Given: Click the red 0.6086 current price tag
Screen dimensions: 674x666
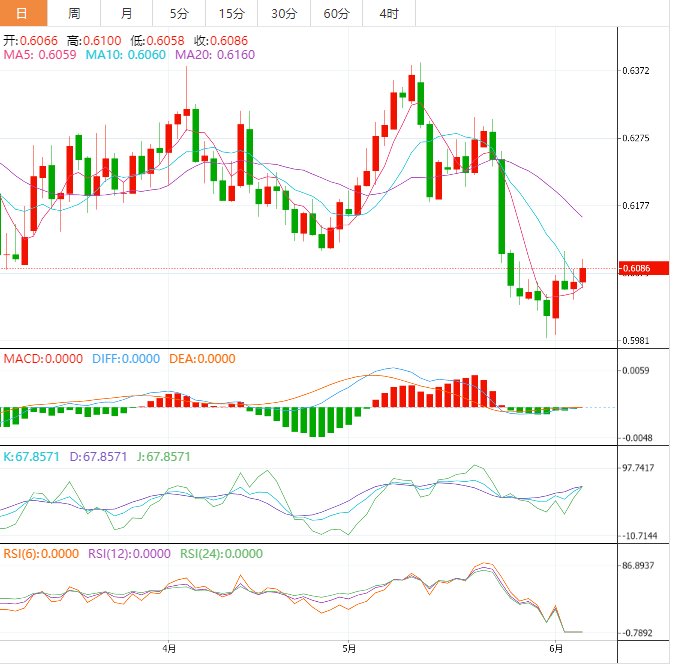Looking at the screenshot, I should point(637,268).
